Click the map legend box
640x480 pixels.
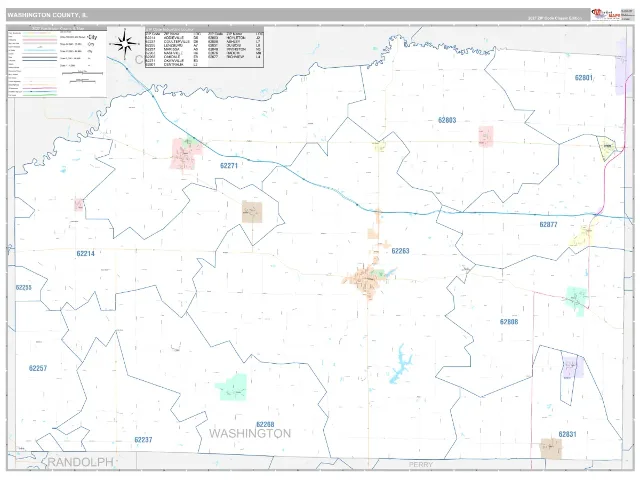click(57, 62)
